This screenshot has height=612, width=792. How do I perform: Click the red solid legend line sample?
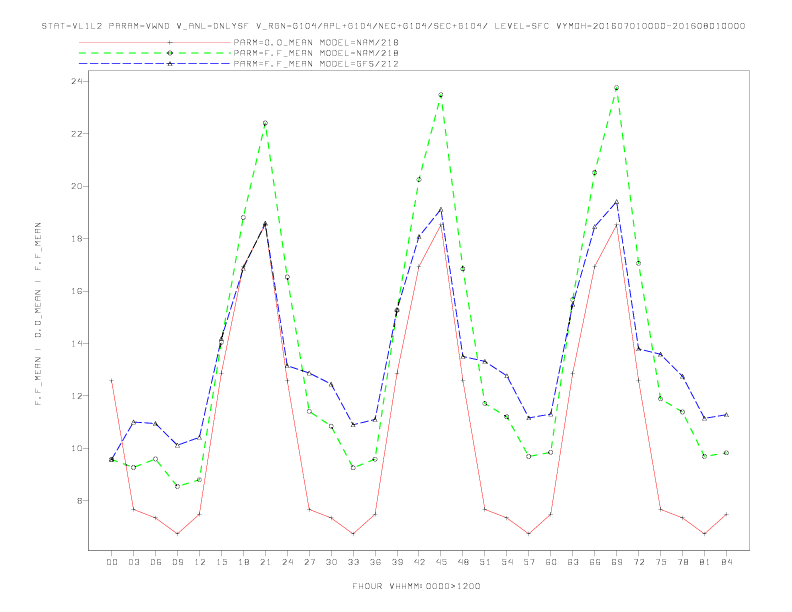pos(155,42)
